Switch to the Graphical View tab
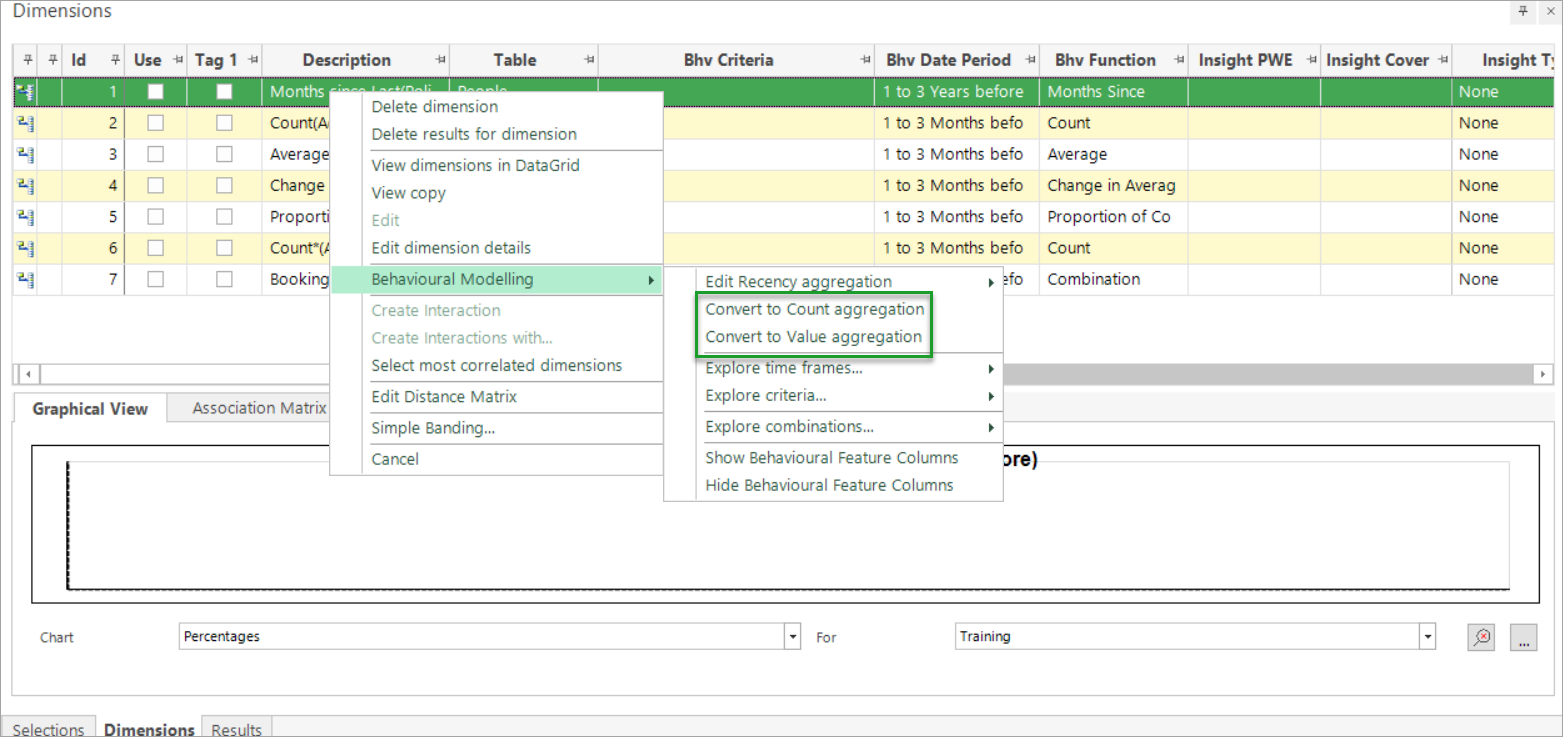 (x=90, y=408)
